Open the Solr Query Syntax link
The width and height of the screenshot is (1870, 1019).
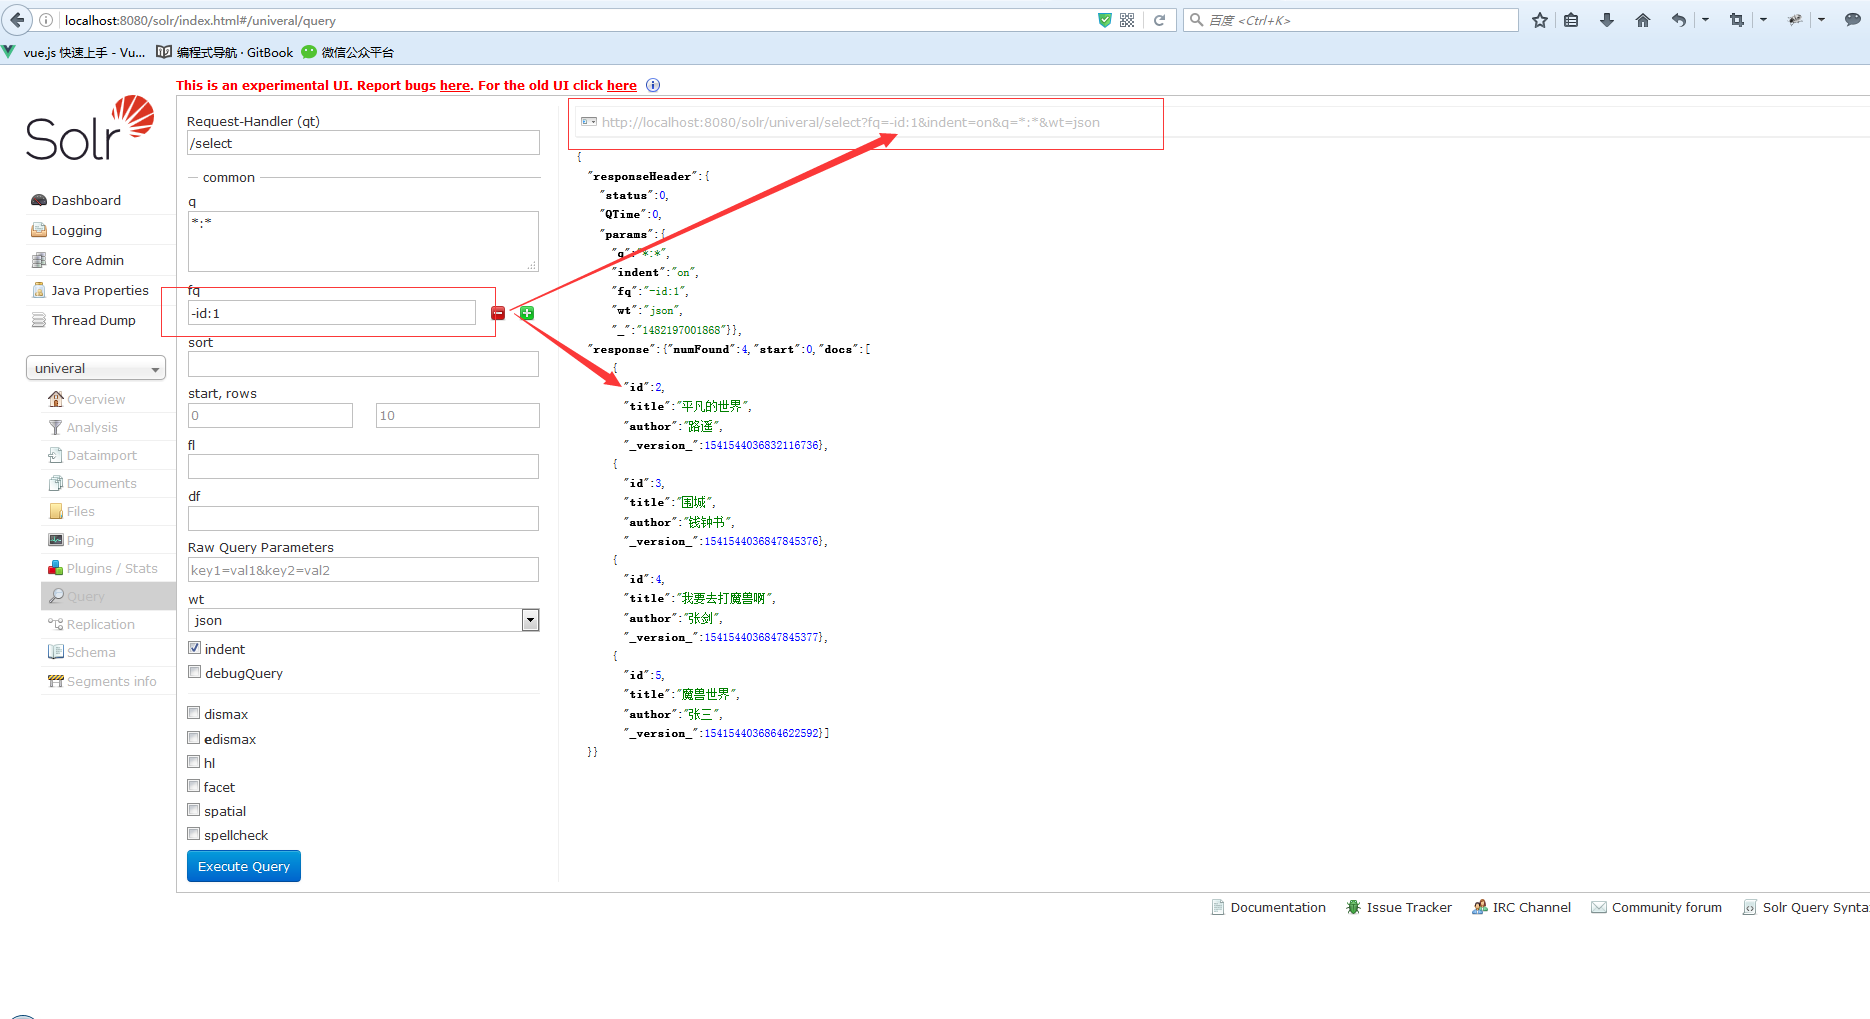pos(1805,907)
